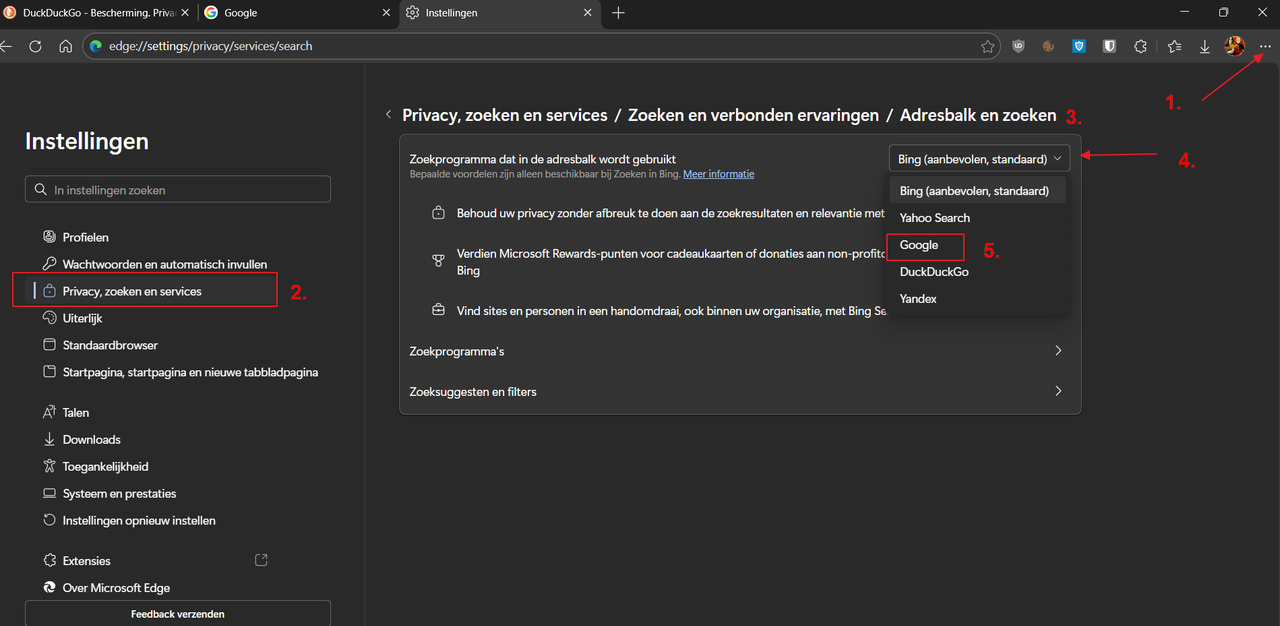
Task: Click the Meer informatie link
Action: click(719, 174)
